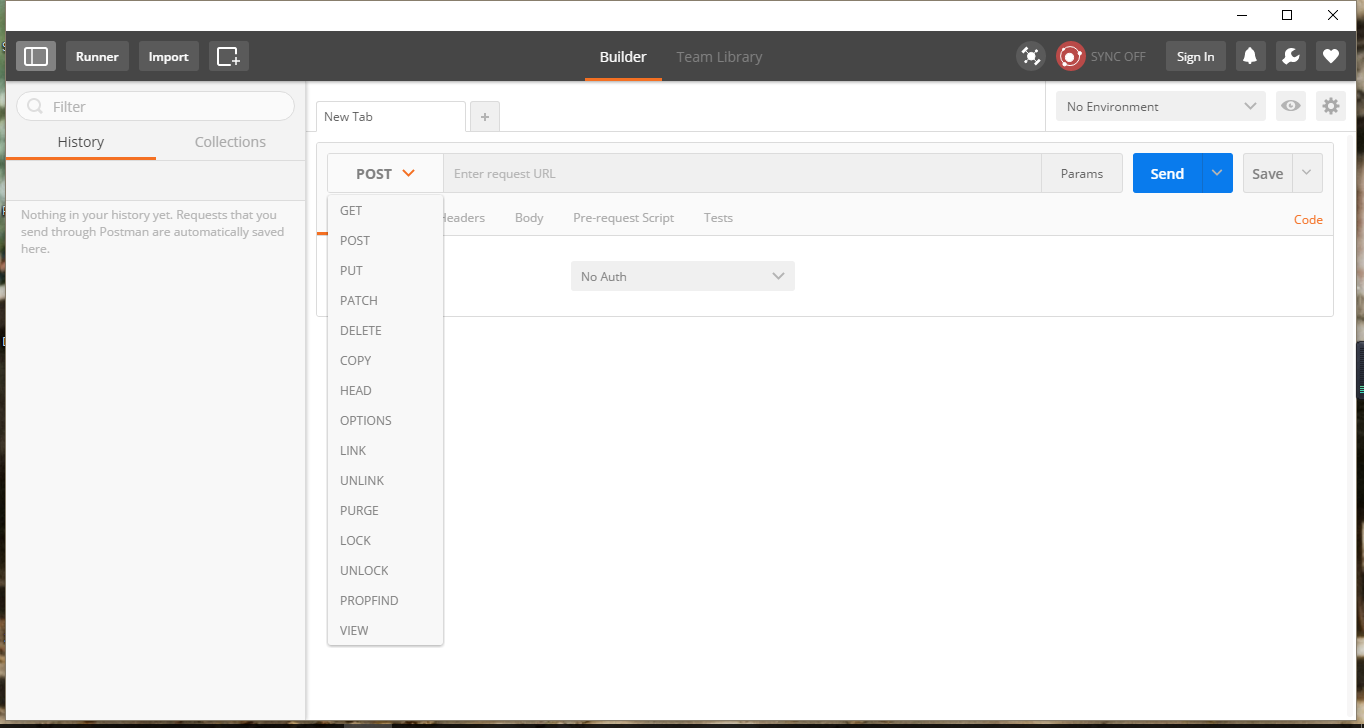Choose UNLOCK from method list
The image size is (1364, 728).
385,571
